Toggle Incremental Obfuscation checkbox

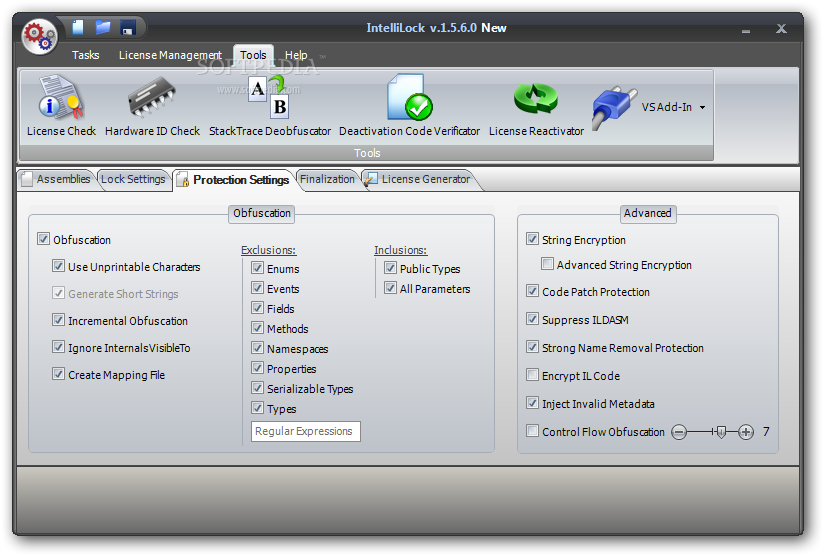click(x=58, y=320)
